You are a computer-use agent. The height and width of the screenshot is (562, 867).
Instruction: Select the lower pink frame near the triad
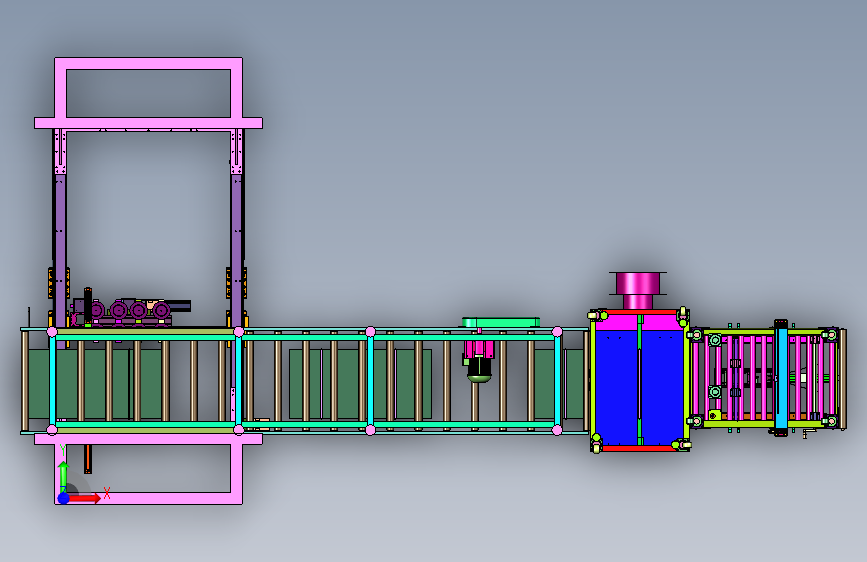click(x=148, y=469)
